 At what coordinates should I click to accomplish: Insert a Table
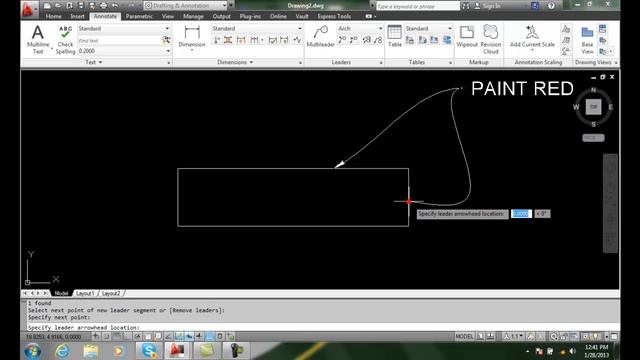(x=395, y=36)
